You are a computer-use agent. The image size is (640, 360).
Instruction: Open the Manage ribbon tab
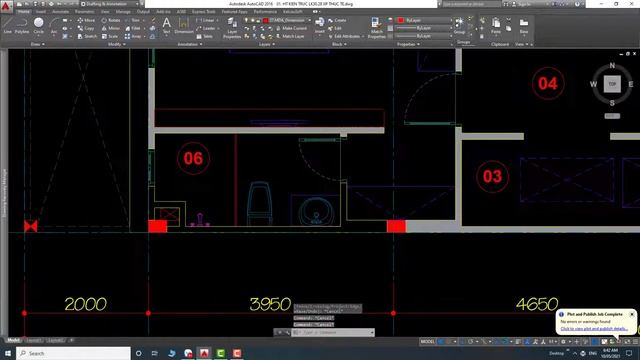[123, 12]
